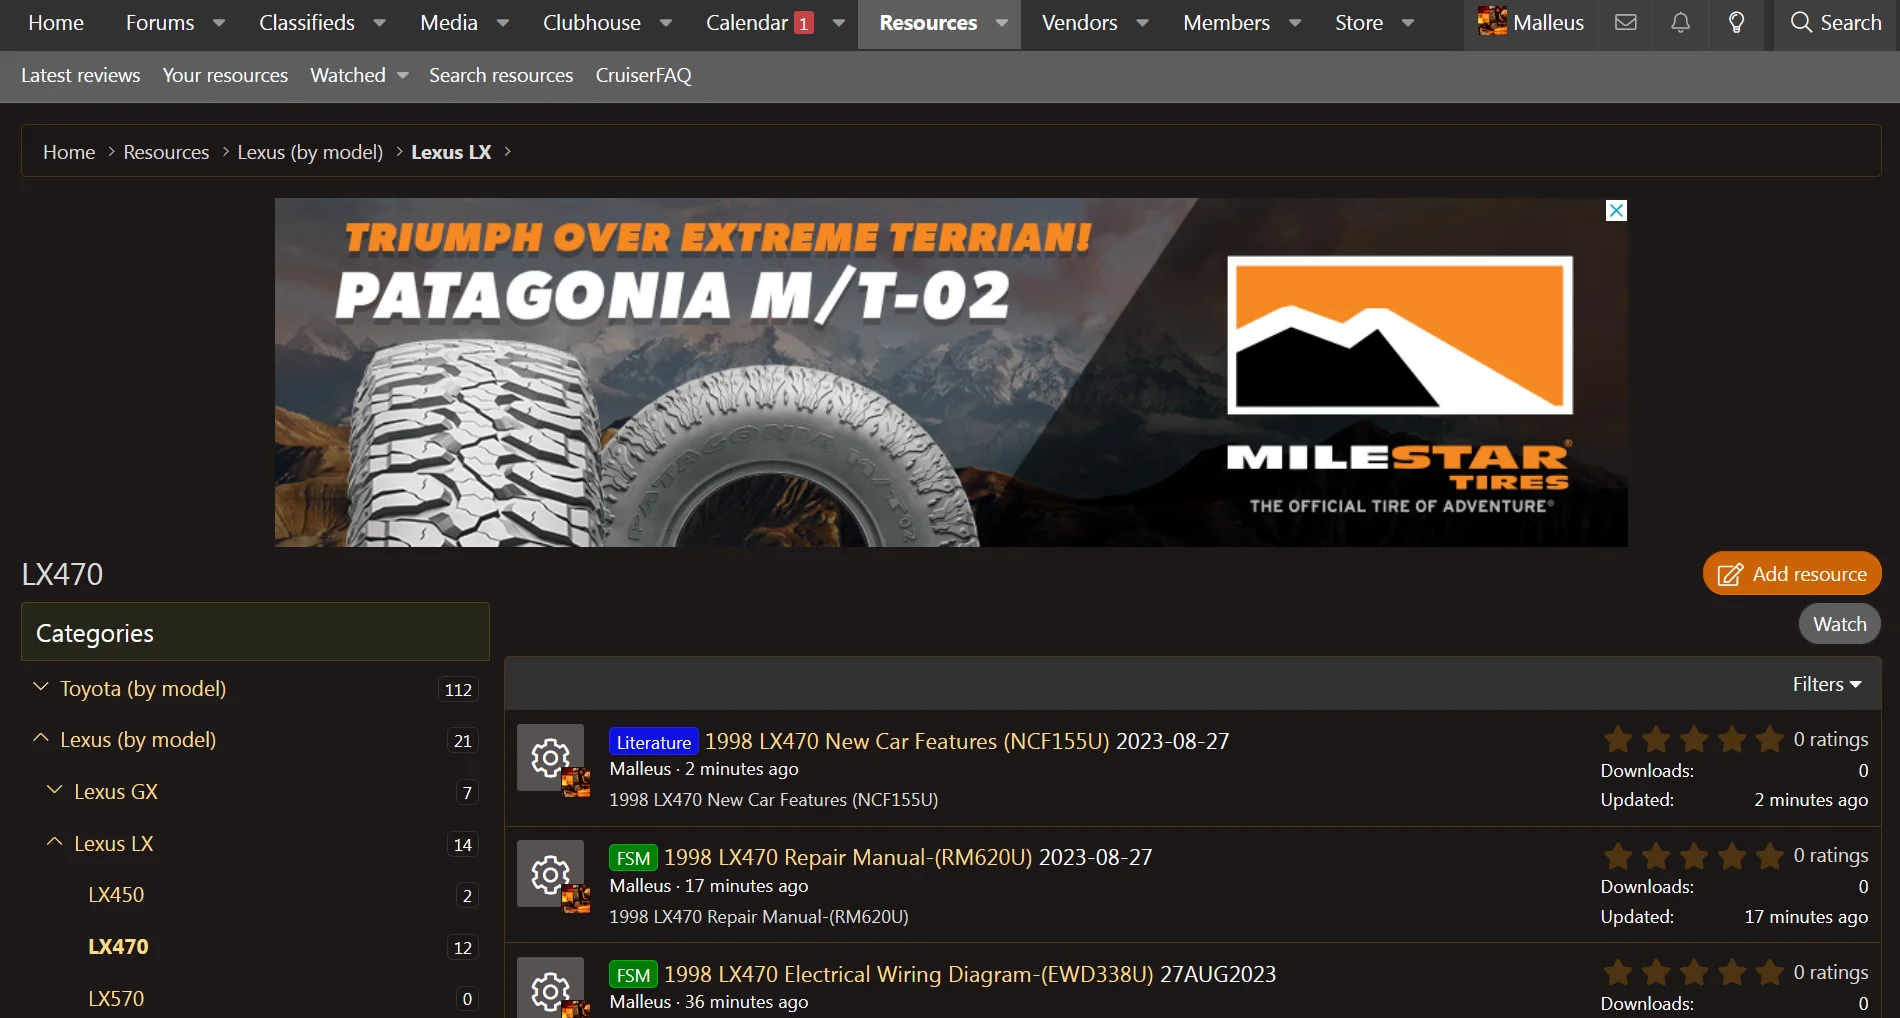The width and height of the screenshot is (1900, 1018).
Task: Expand the Toyota (by model) category
Action: point(41,688)
